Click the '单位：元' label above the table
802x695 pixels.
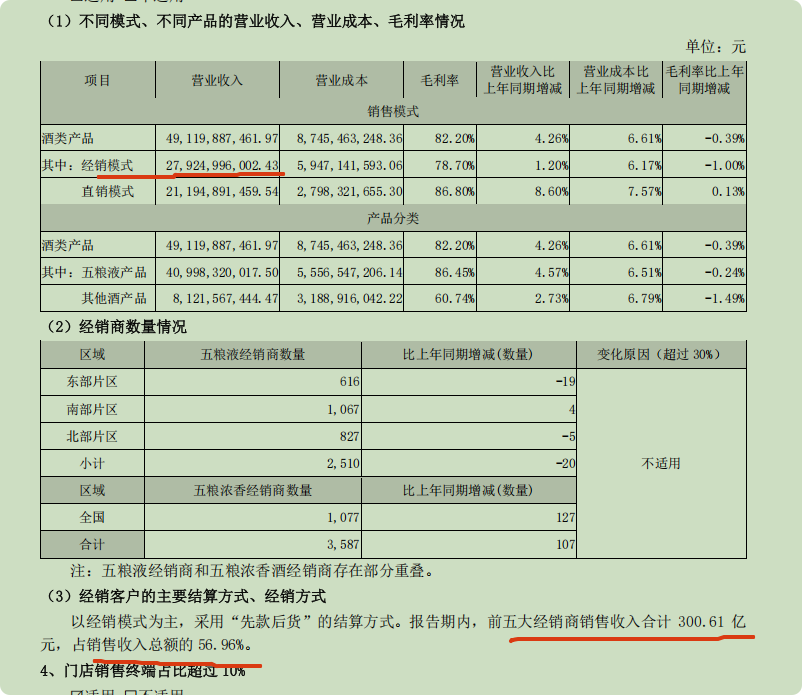[716, 47]
